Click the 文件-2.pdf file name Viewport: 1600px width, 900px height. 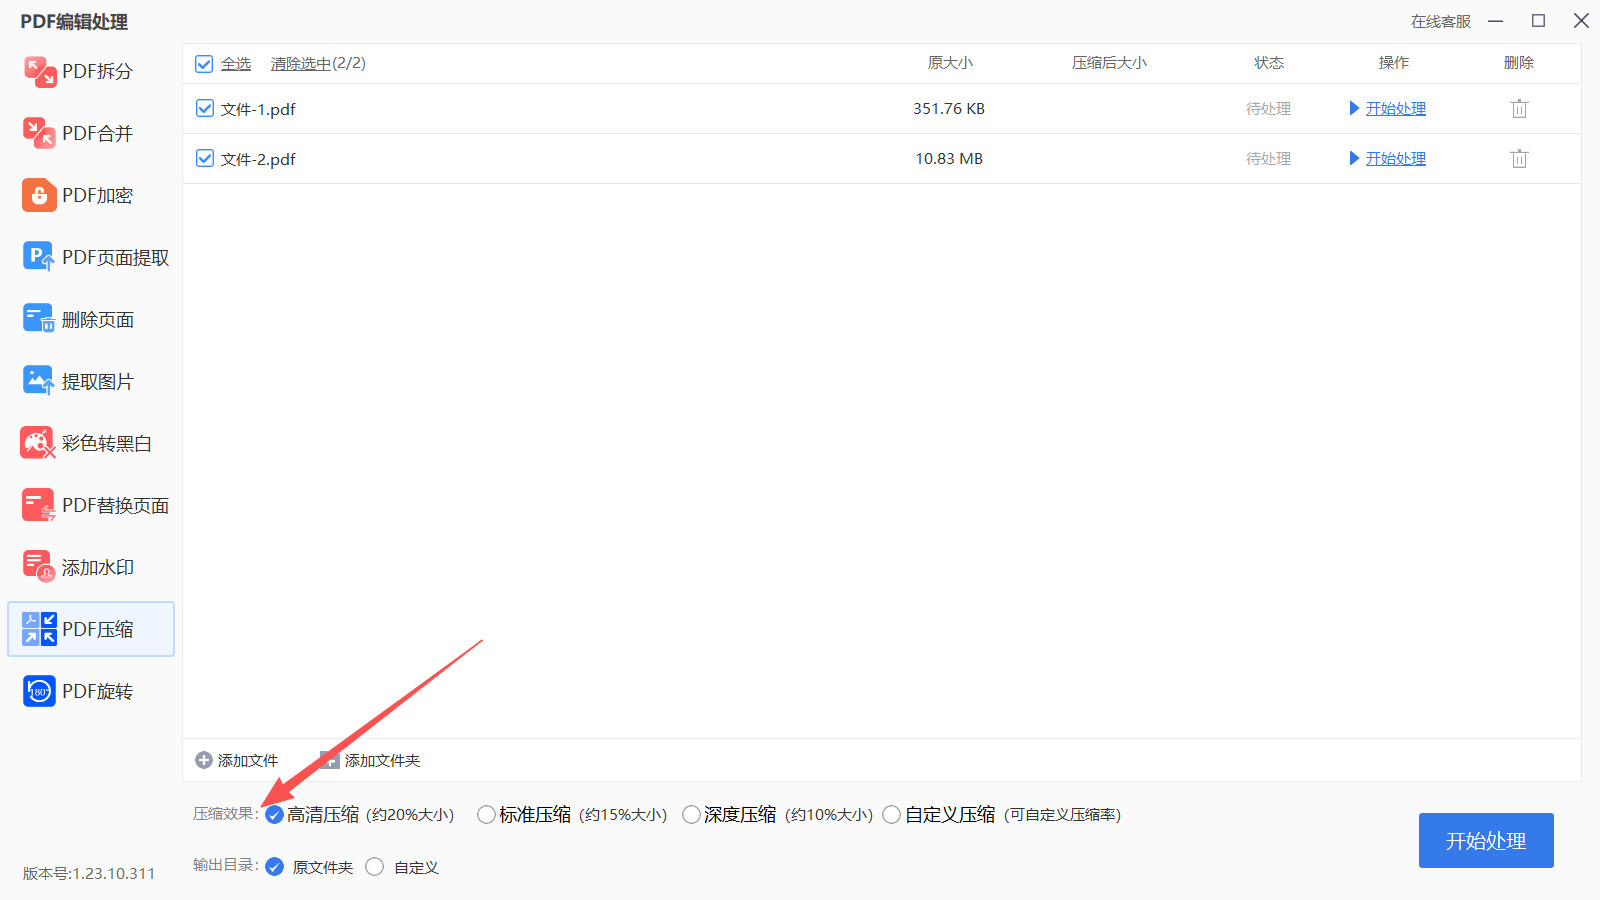click(258, 159)
